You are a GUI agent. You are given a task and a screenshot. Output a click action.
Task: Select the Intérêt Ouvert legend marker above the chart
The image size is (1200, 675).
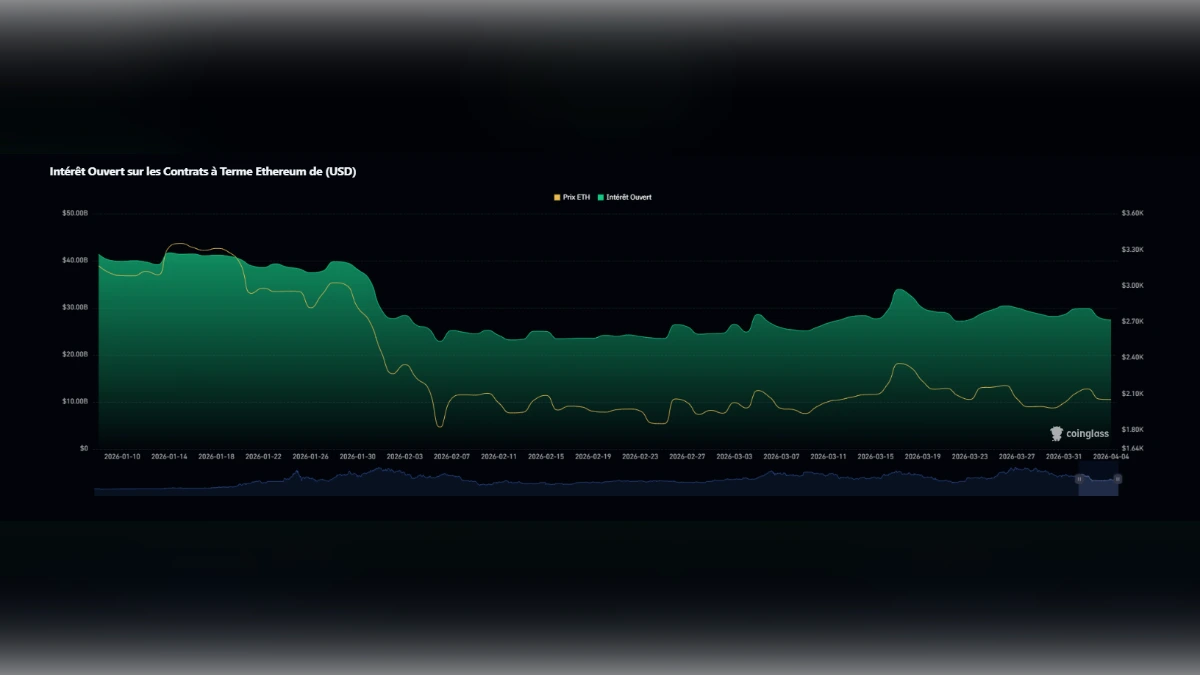pyautogui.click(x=600, y=197)
